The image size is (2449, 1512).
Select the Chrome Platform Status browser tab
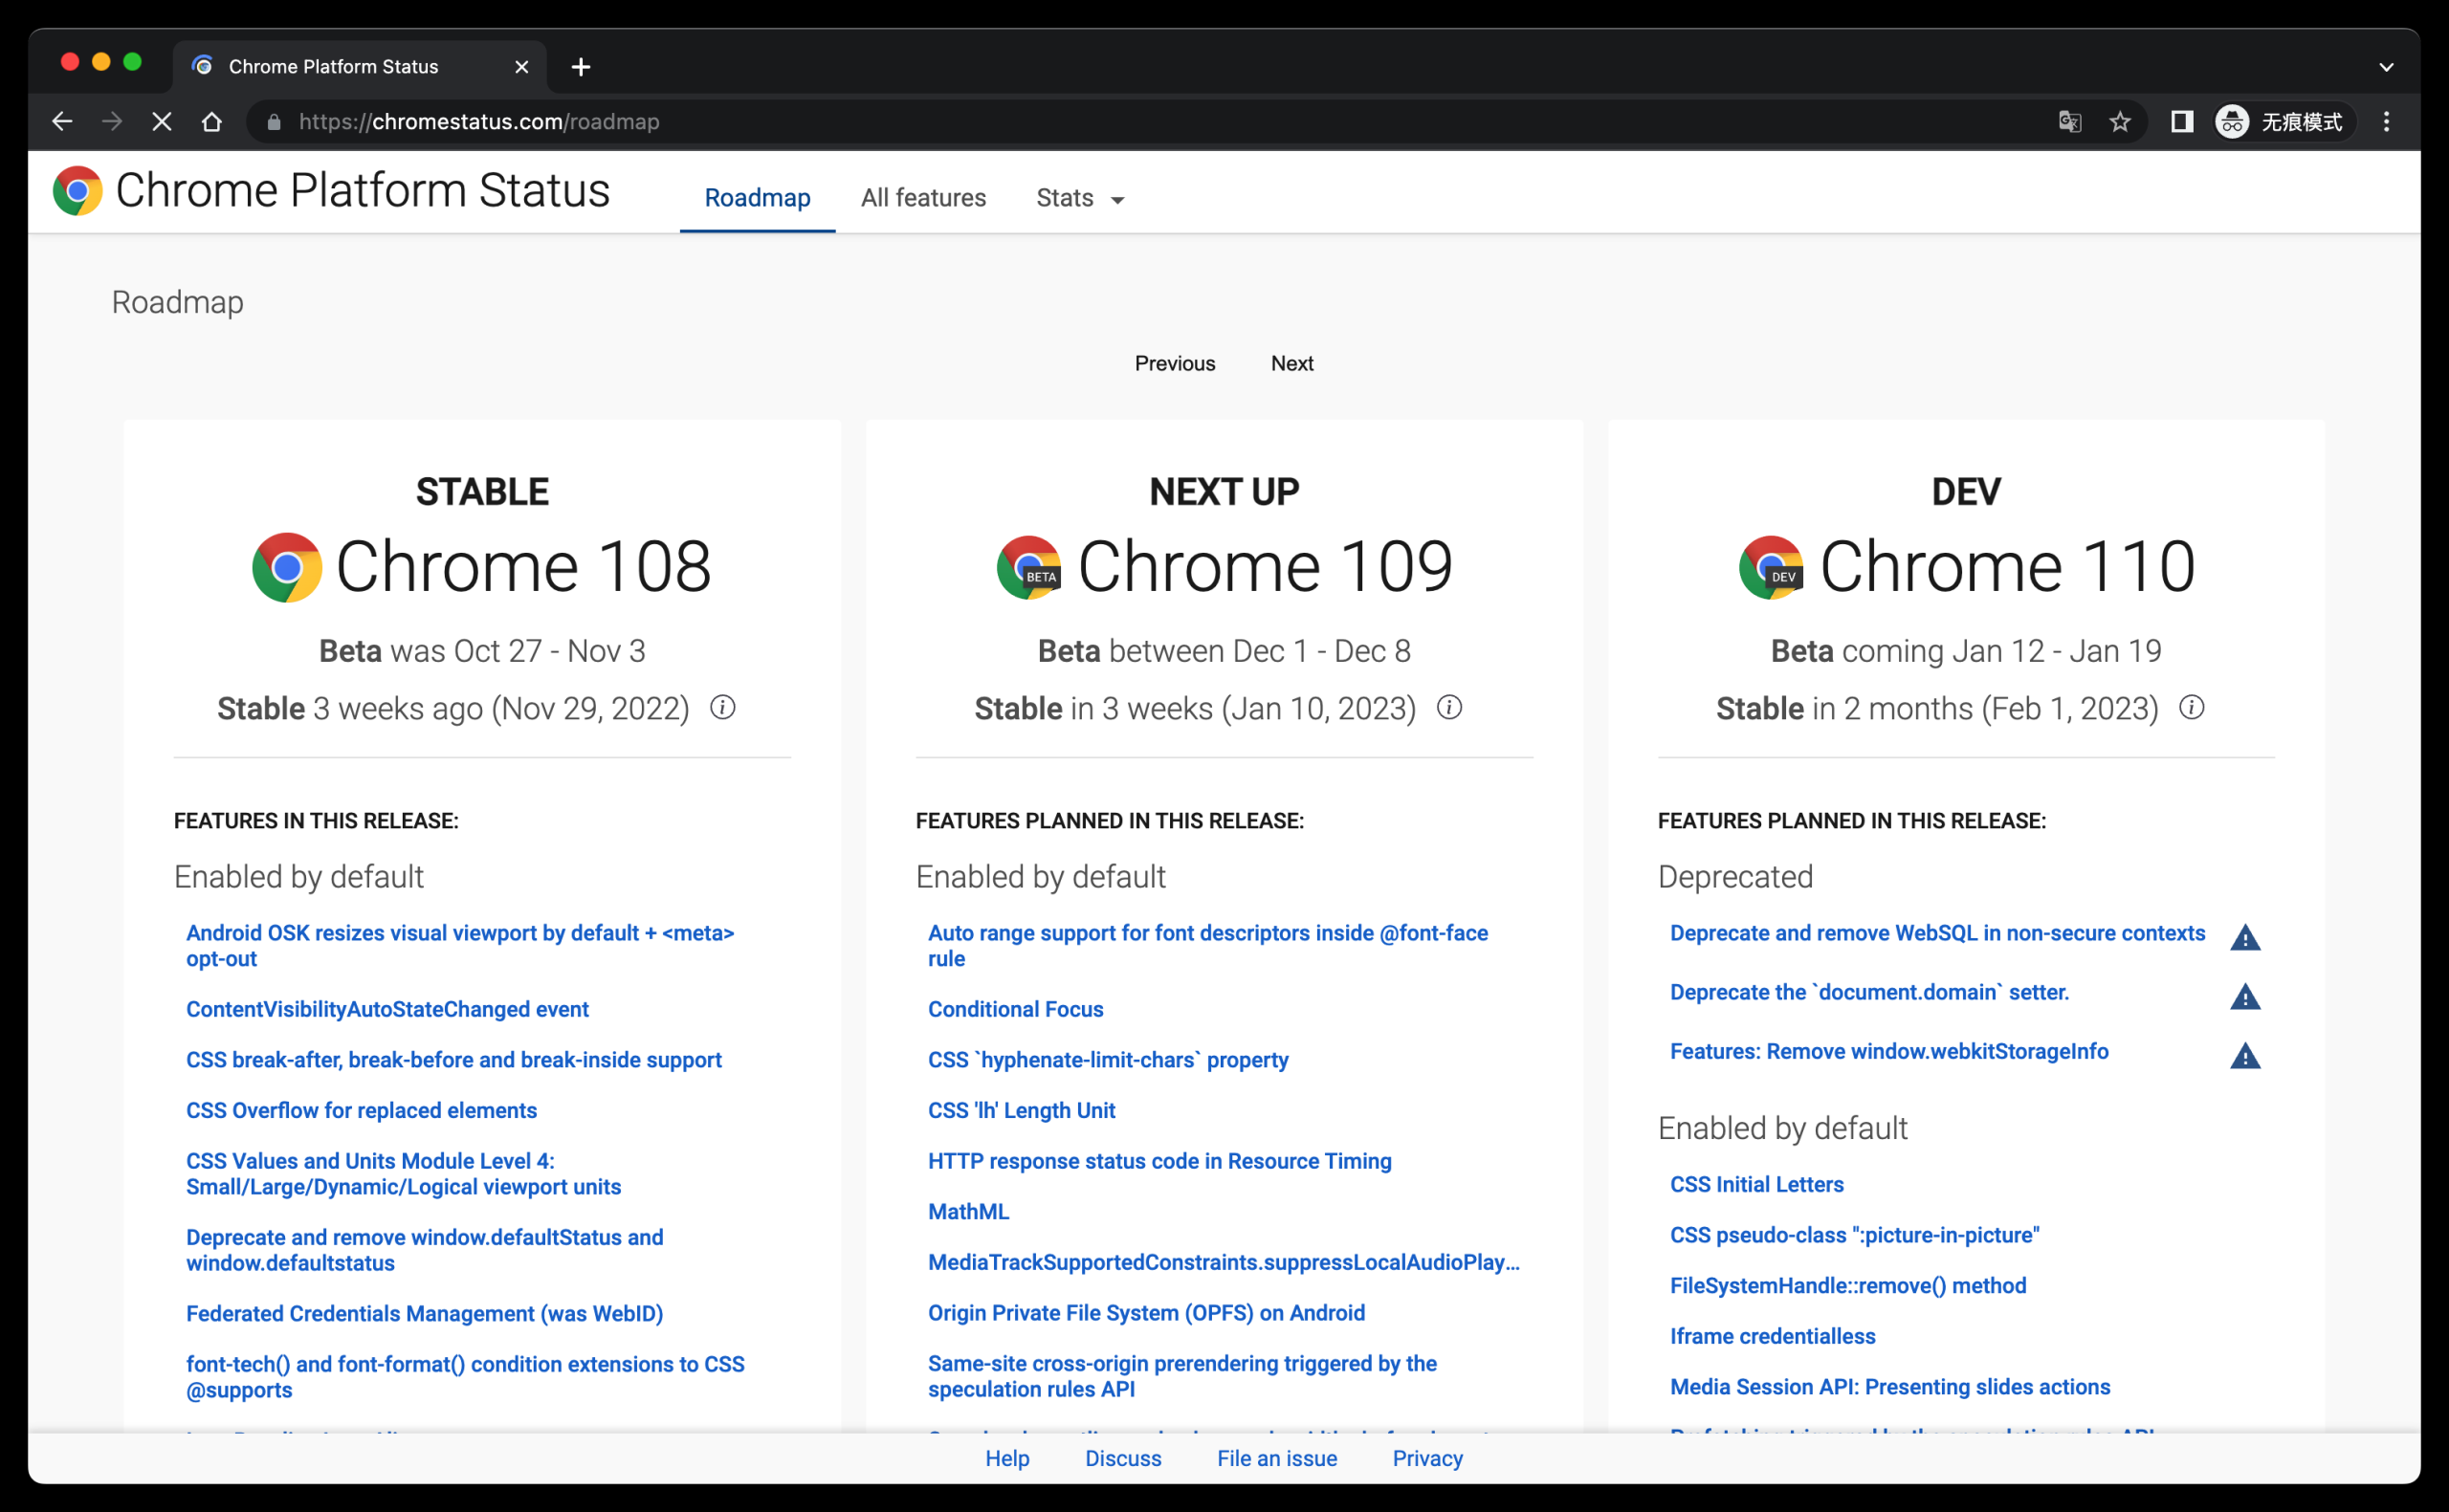click(360, 67)
